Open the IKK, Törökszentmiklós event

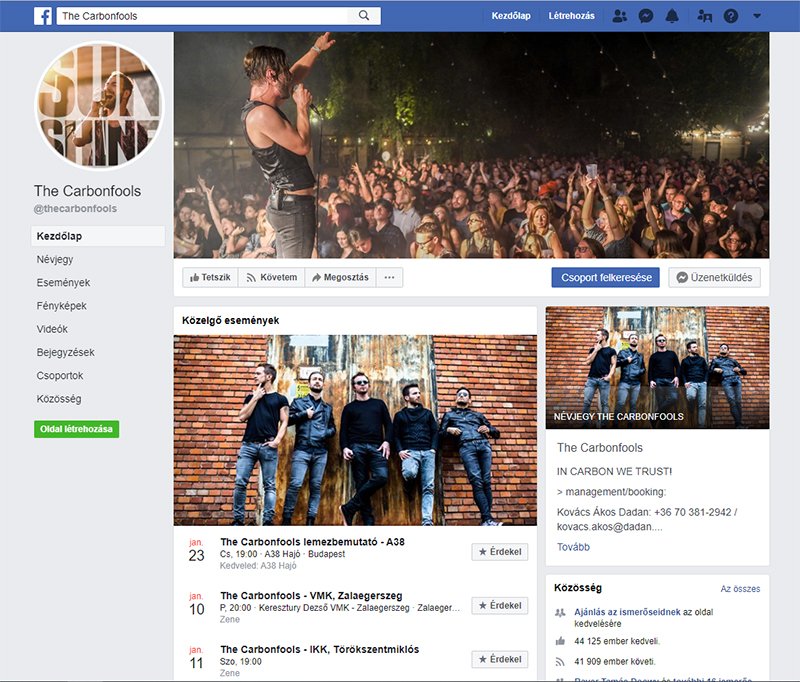pos(319,649)
